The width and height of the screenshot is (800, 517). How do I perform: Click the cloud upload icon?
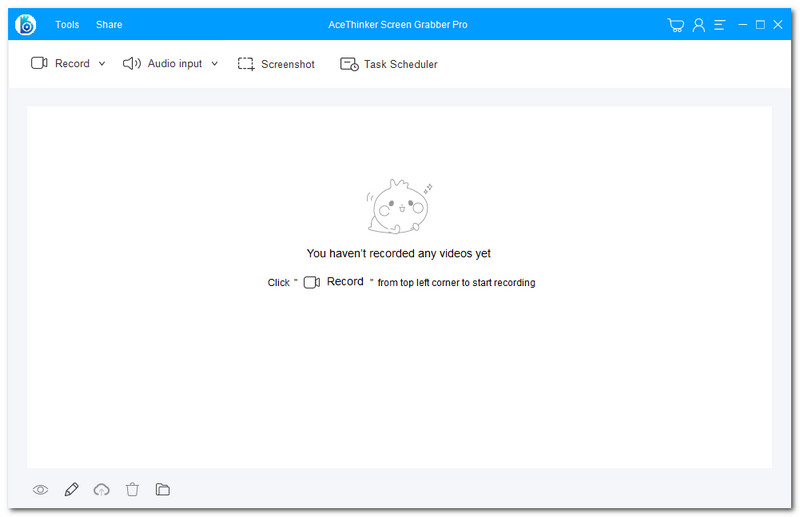[x=102, y=490]
